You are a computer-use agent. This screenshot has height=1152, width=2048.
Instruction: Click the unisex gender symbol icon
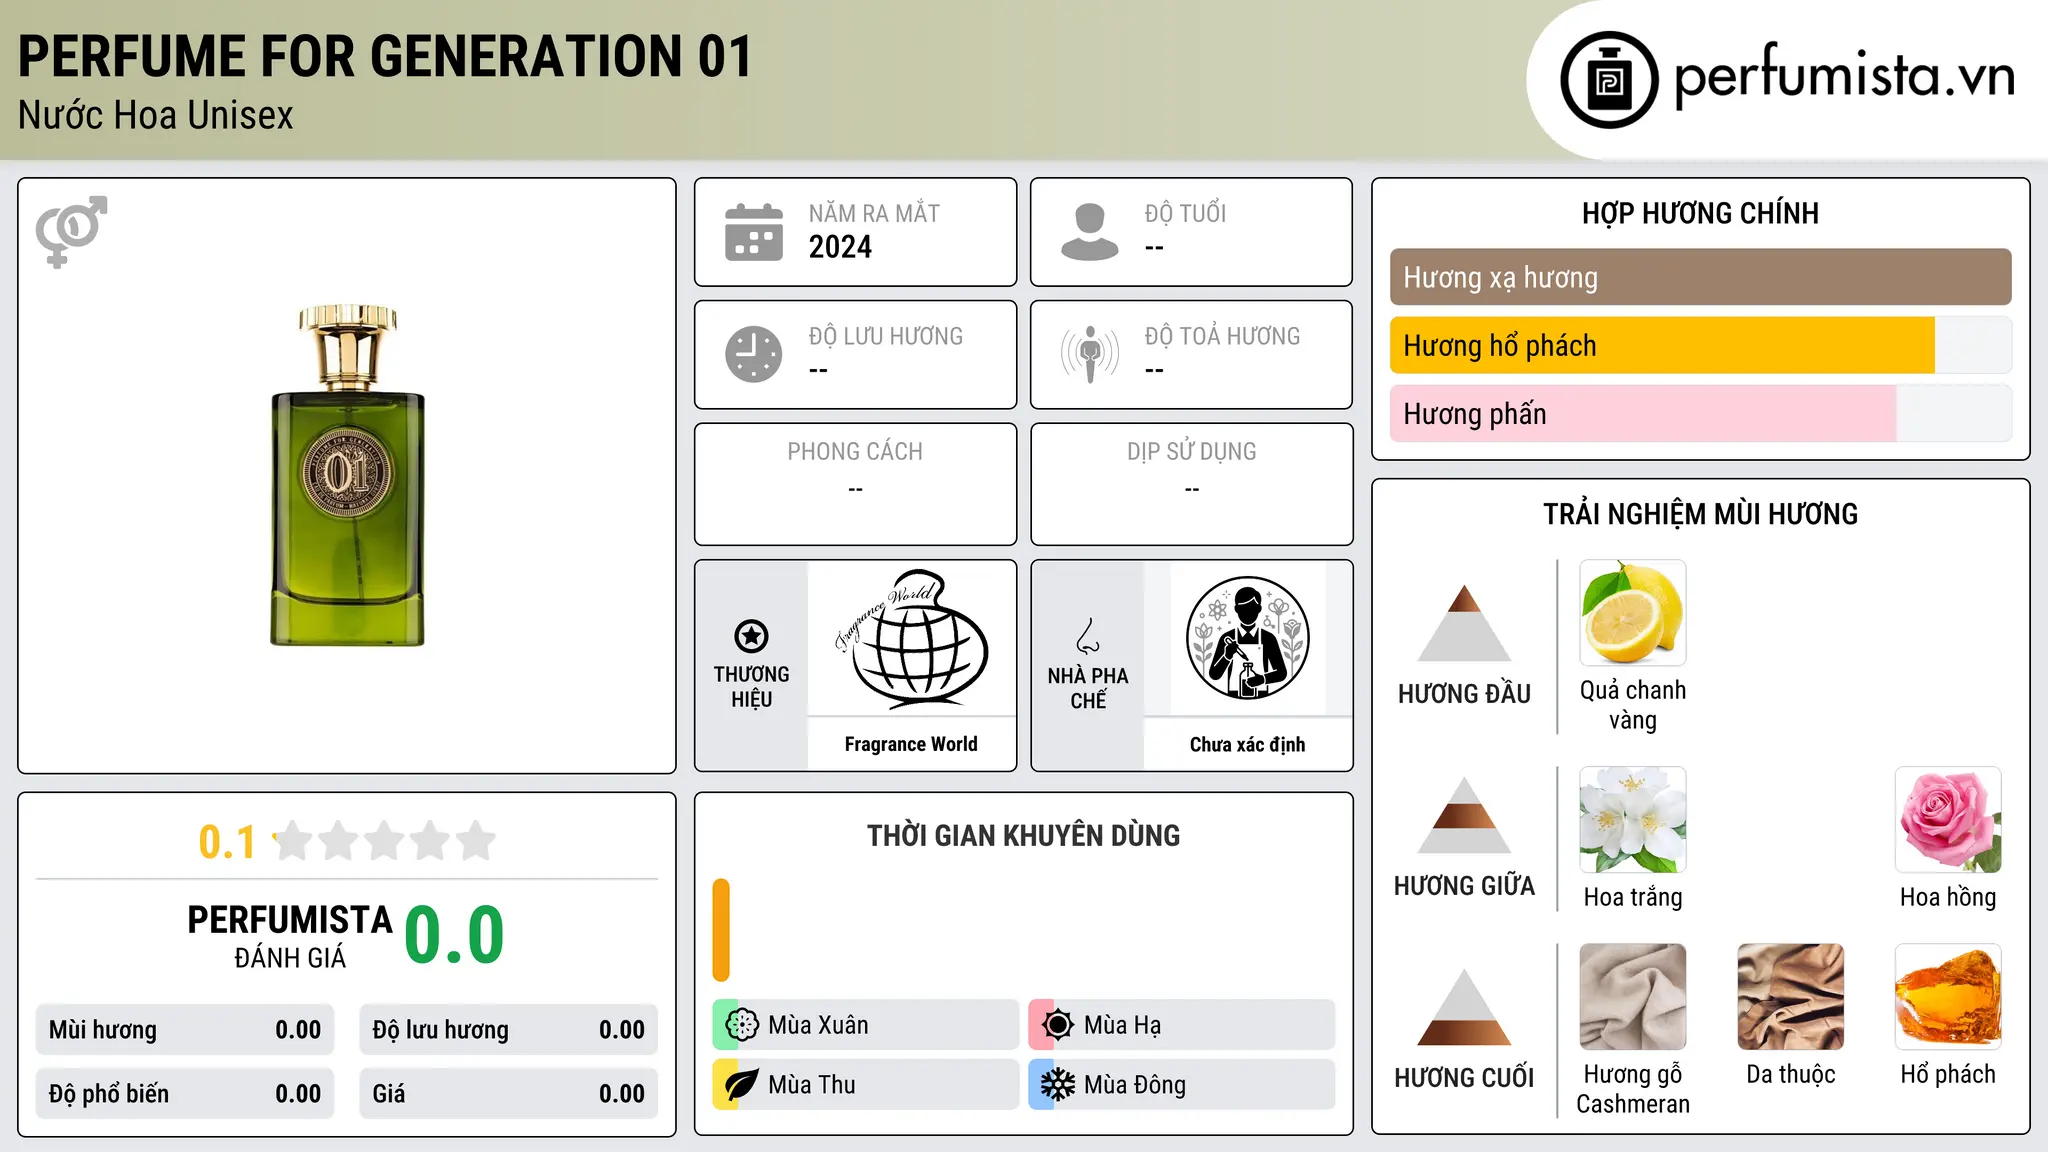[71, 231]
